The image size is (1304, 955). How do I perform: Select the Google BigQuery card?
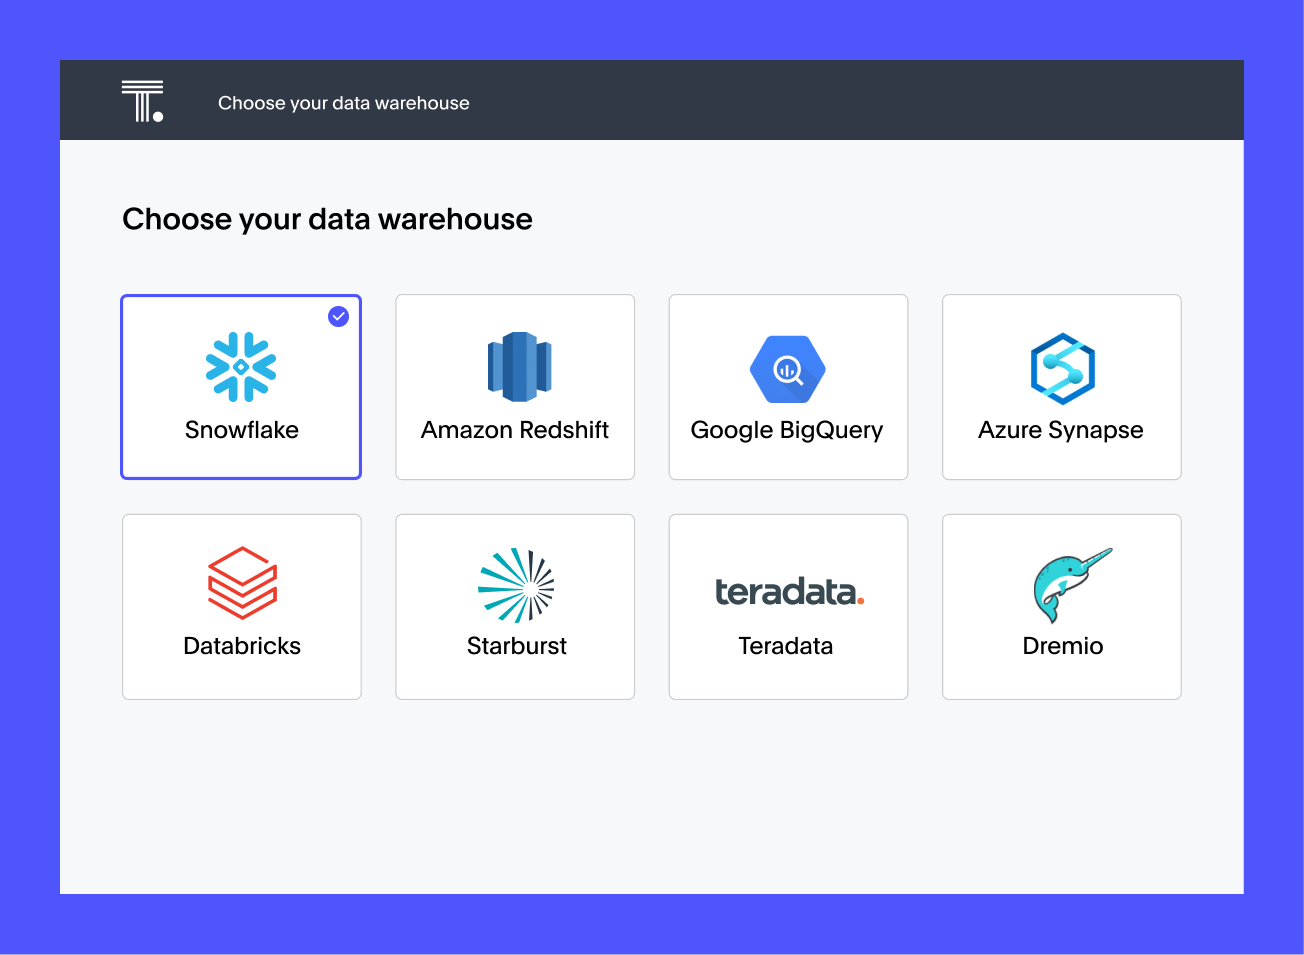click(x=788, y=387)
